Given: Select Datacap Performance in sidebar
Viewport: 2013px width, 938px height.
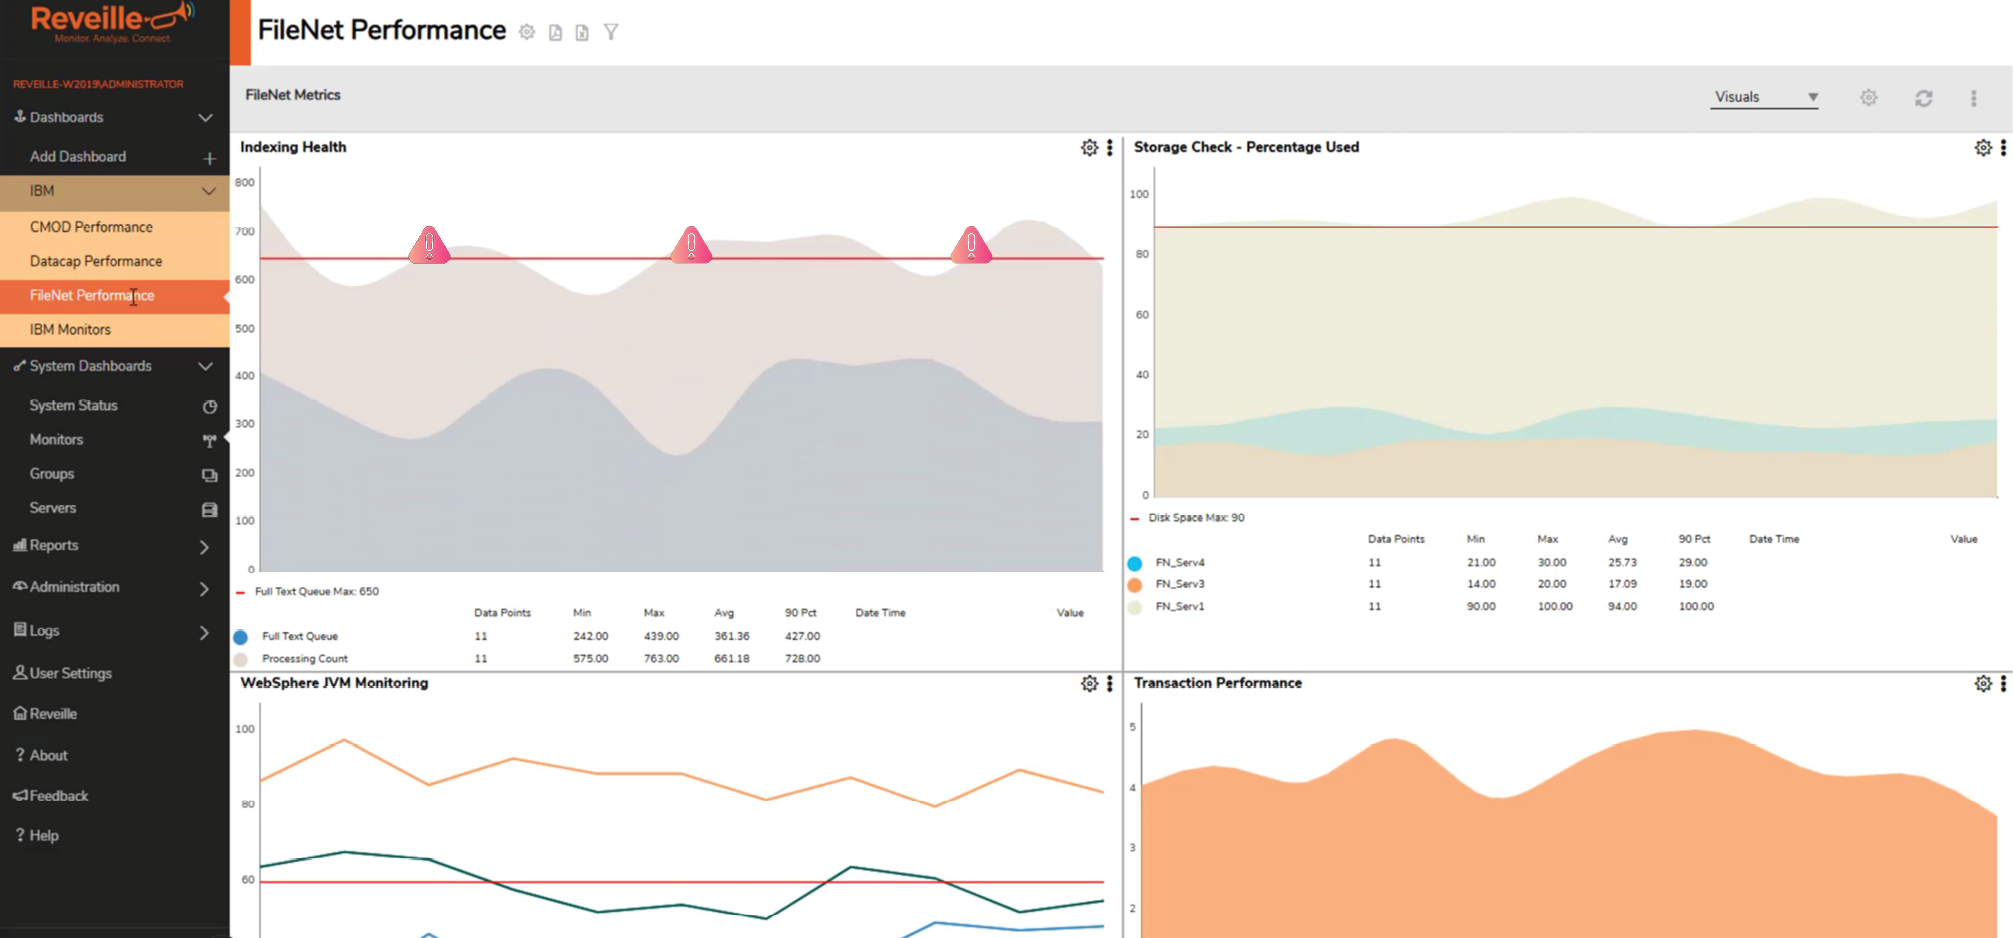Looking at the screenshot, I should (x=96, y=261).
